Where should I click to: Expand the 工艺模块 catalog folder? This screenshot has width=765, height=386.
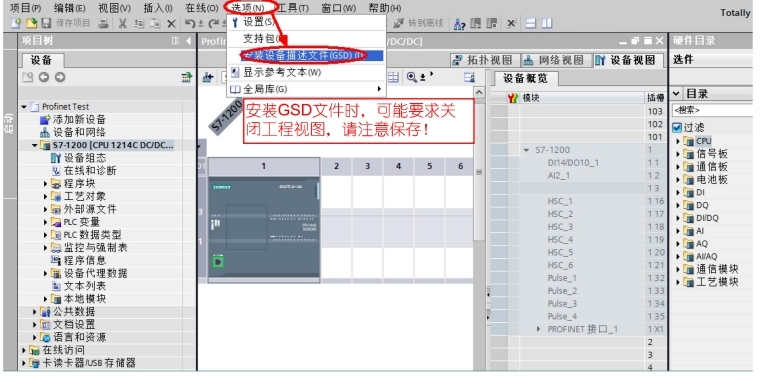[x=678, y=282]
